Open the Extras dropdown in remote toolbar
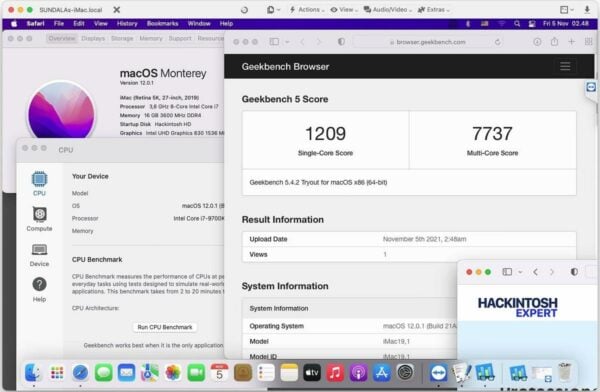 (x=434, y=10)
